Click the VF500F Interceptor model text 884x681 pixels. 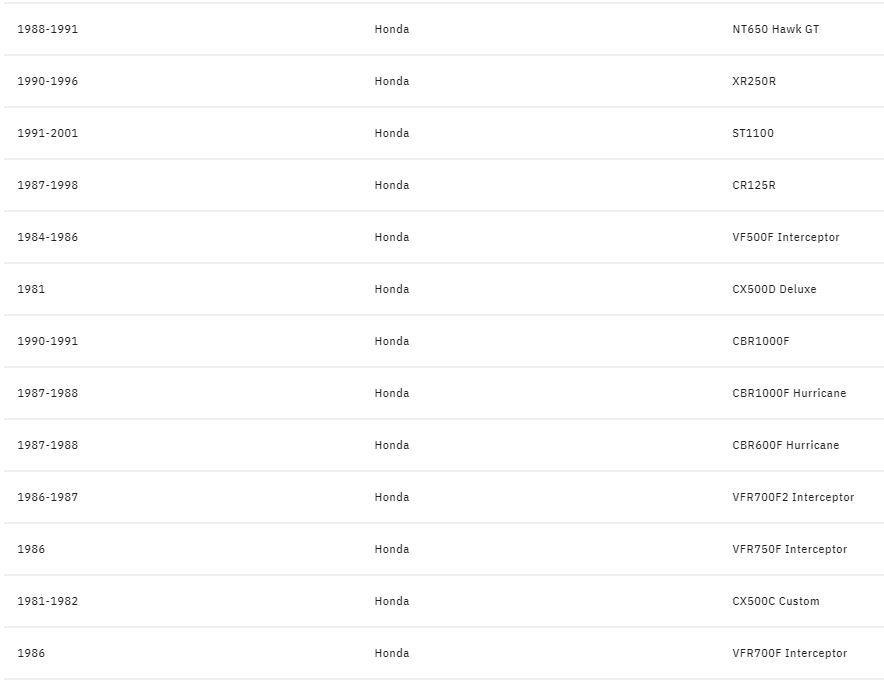(785, 238)
